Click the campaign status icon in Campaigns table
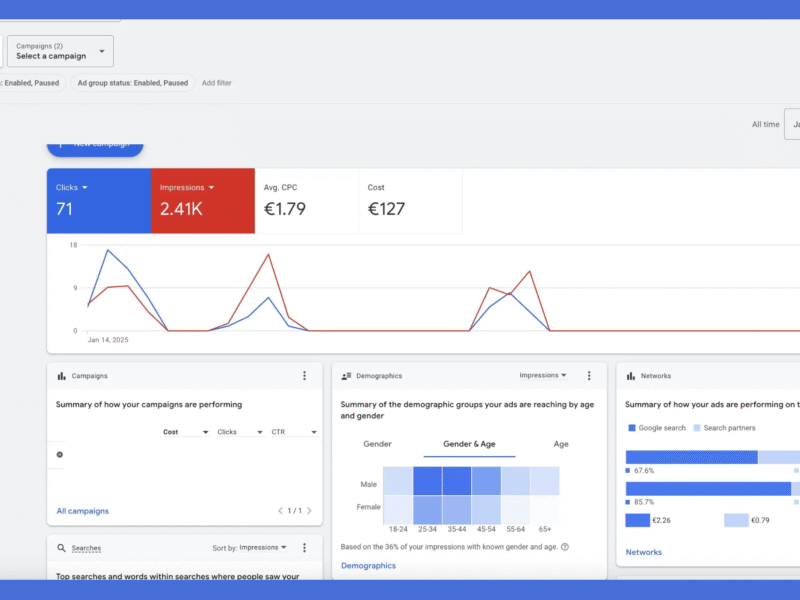The height and width of the screenshot is (600, 800). pos(60,454)
